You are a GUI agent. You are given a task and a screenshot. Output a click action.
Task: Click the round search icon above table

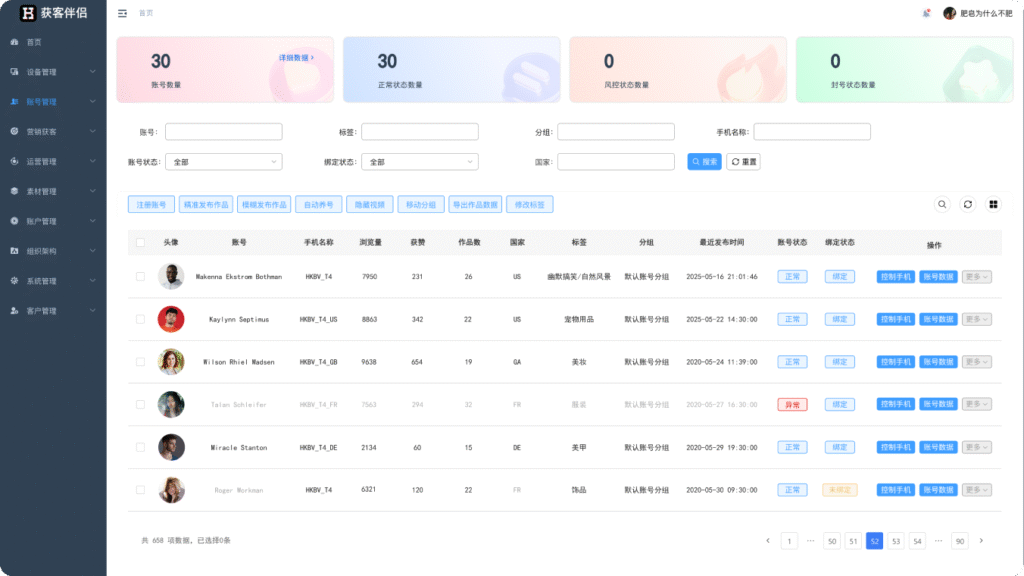pos(942,204)
